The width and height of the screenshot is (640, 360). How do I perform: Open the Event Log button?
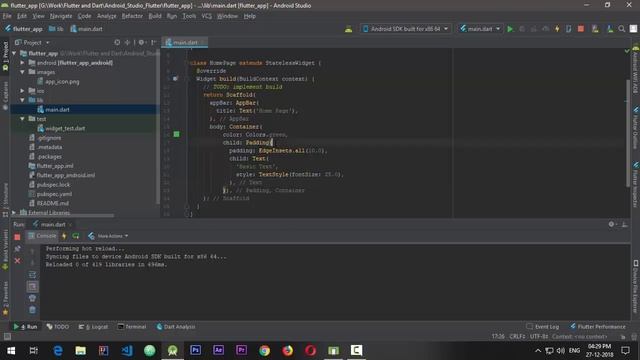coord(542,327)
